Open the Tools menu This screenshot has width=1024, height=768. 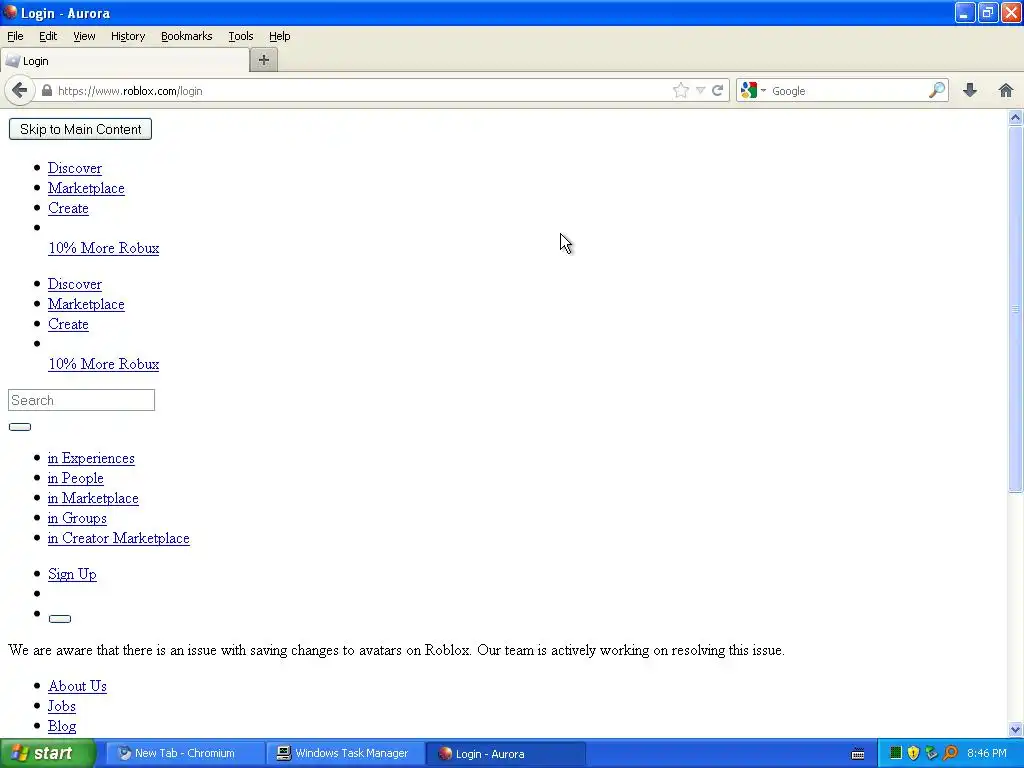click(x=241, y=36)
